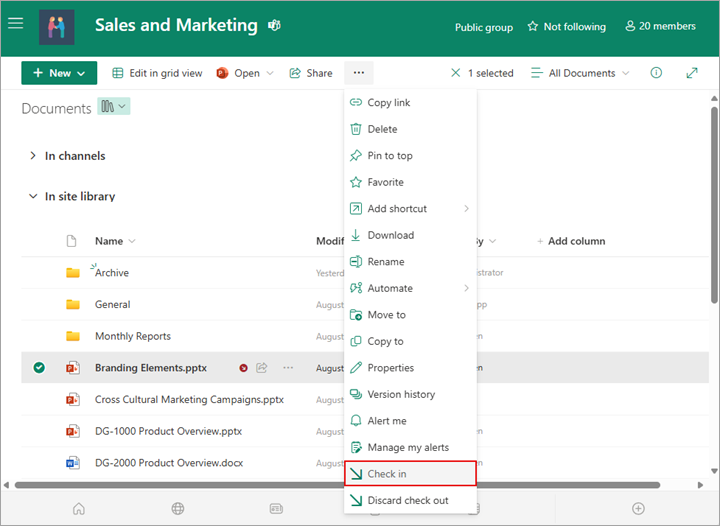Expand the In channels group
Image resolution: width=720 pixels, height=526 pixels.
34,156
